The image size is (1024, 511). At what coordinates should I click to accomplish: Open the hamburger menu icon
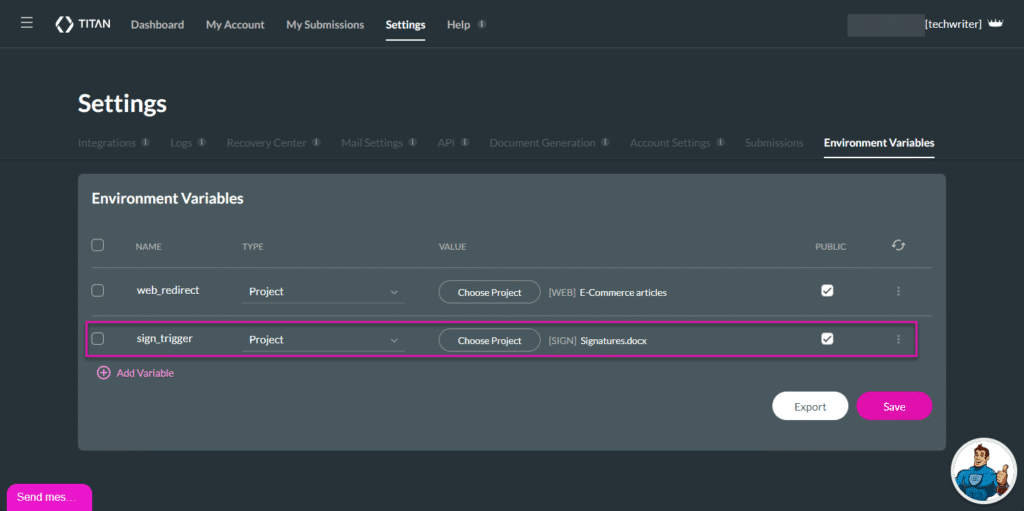pos(27,23)
